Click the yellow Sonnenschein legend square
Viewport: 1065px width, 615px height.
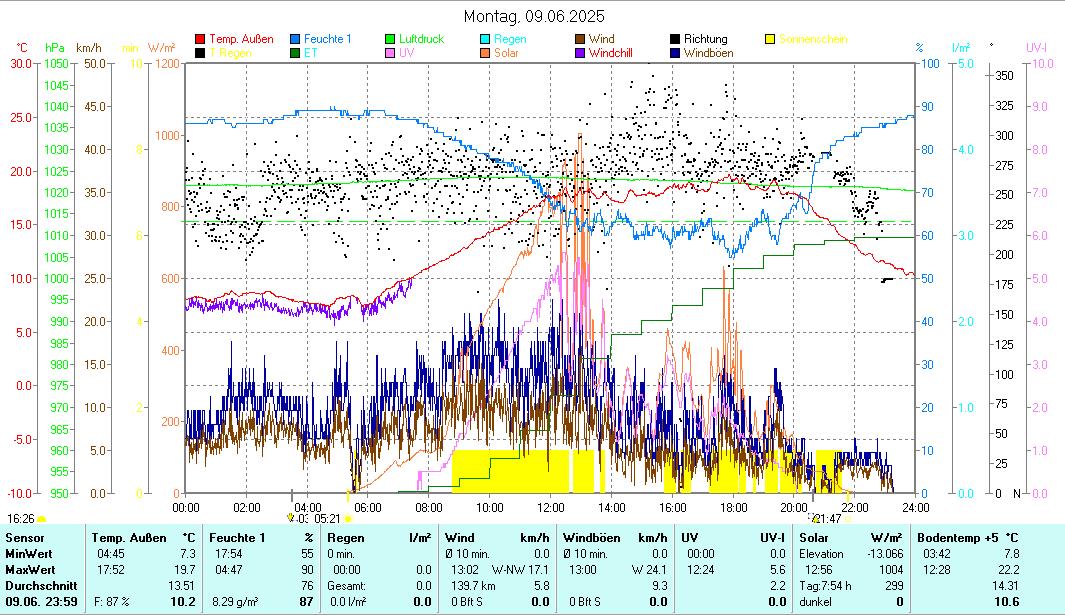(x=771, y=40)
